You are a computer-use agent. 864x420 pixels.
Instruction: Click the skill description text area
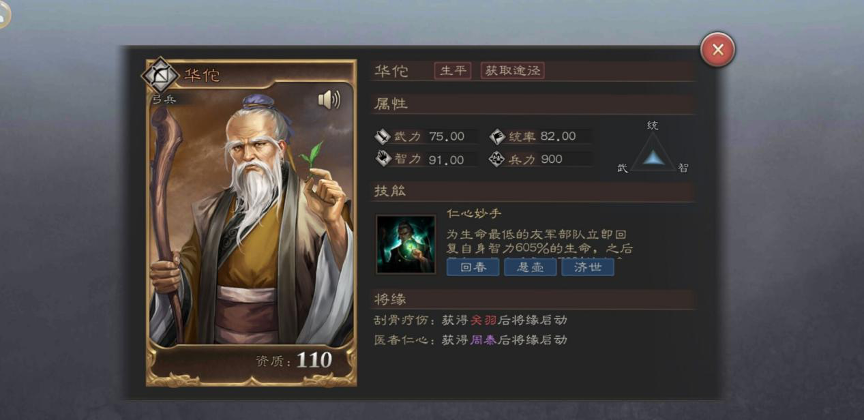click(x=540, y=243)
